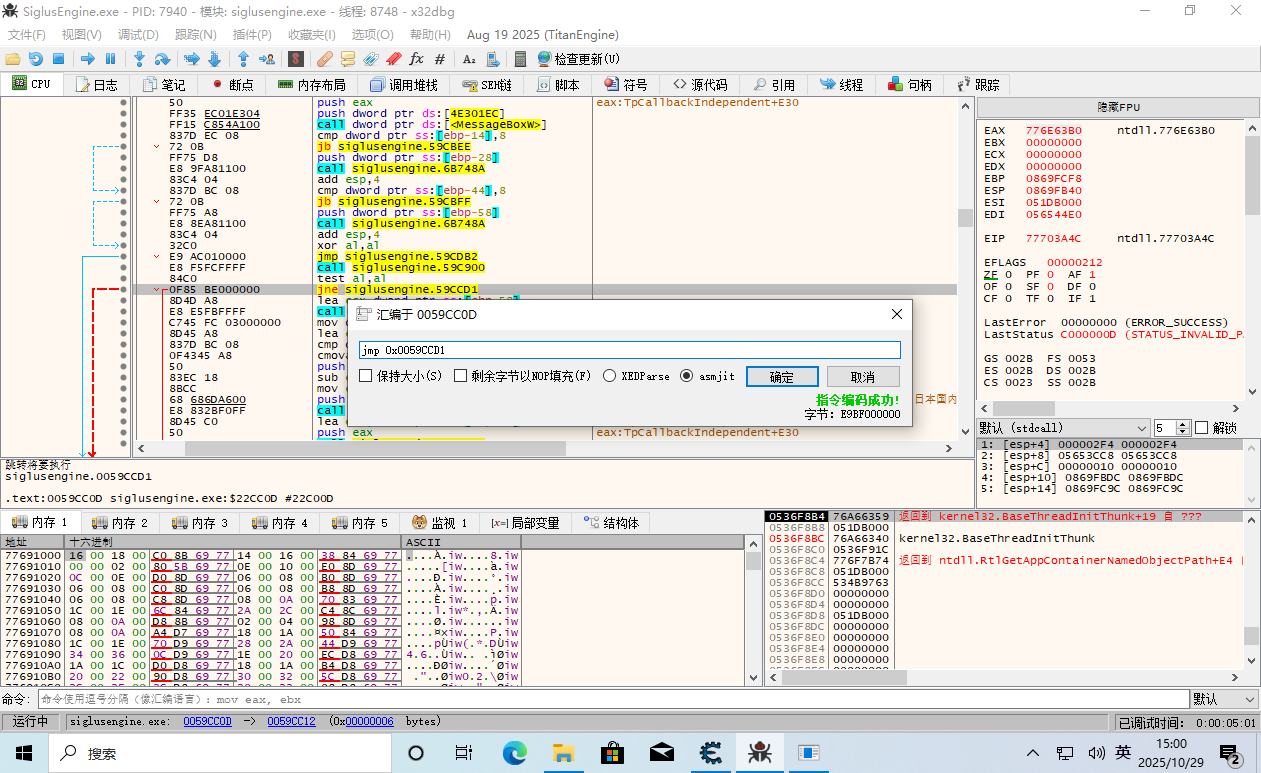Open the 调试(D) menu
This screenshot has height=773, width=1261.
138,35
